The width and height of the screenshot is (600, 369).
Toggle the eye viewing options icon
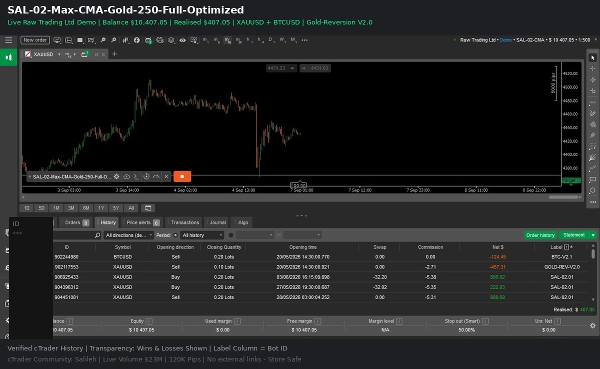tap(183, 40)
